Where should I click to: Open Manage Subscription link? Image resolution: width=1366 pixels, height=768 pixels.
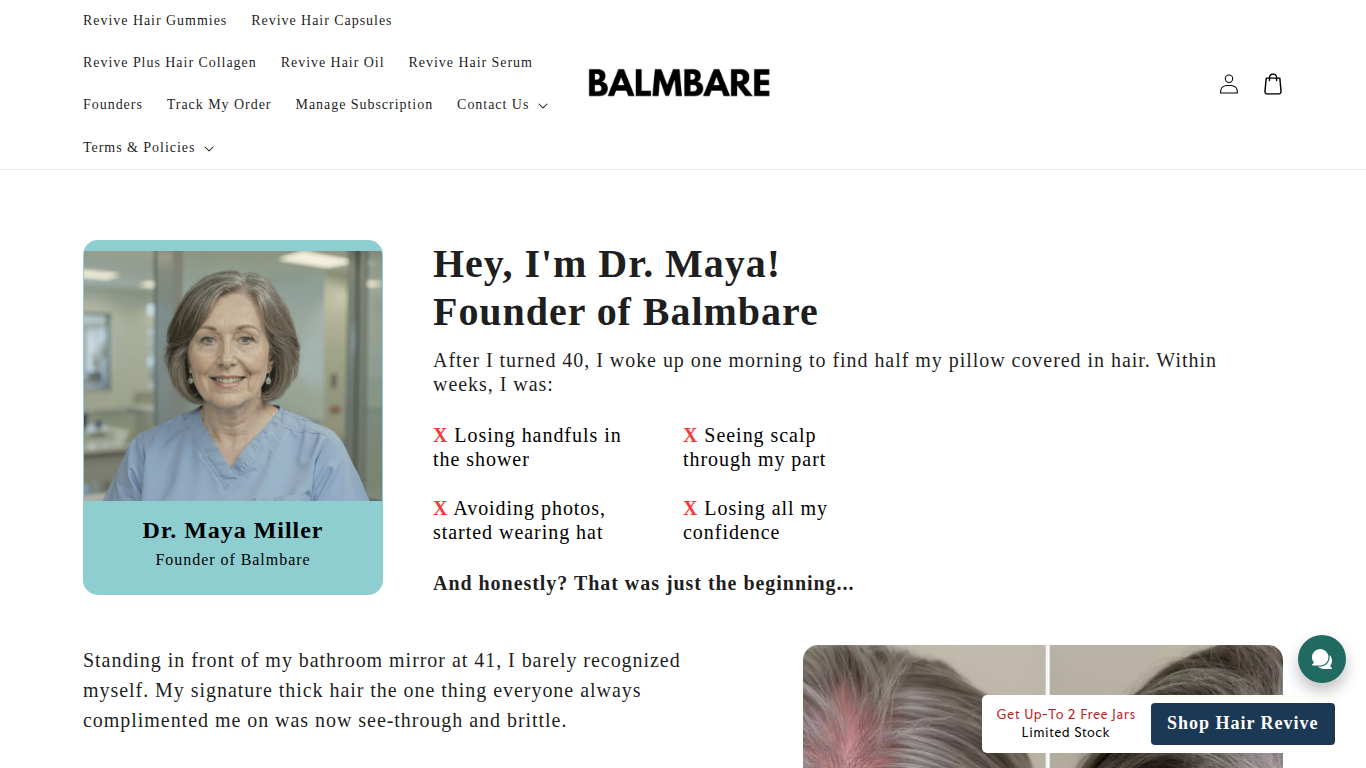point(364,105)
